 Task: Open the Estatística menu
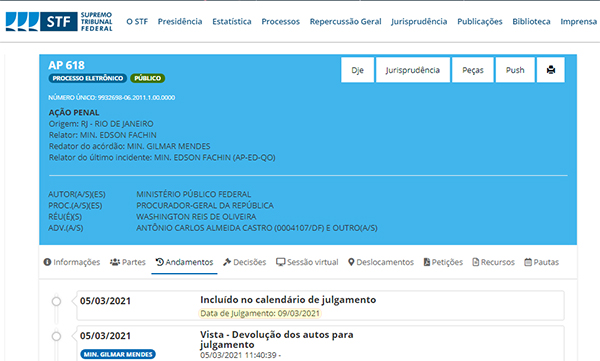(x=232, y=21)
